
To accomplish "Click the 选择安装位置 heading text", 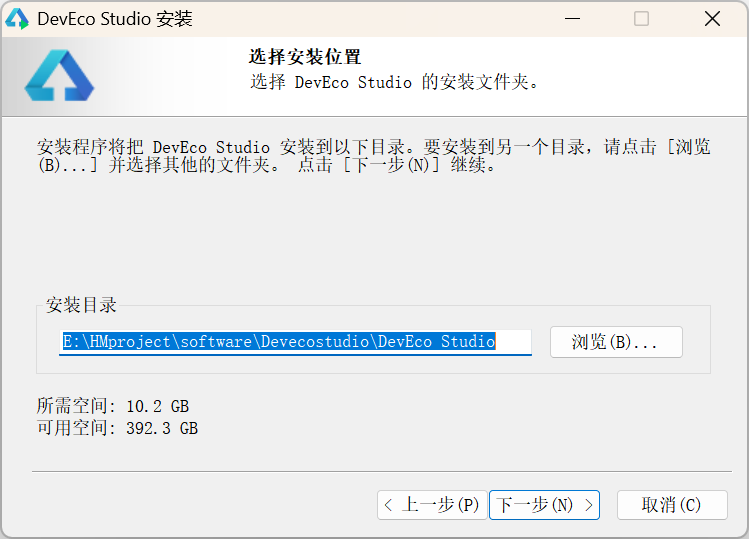I will click(x=305, y=57).
